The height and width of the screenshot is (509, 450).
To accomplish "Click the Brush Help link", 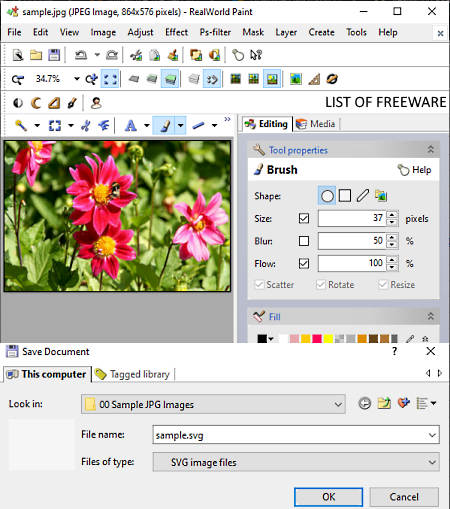I will (x=414, y=170).
